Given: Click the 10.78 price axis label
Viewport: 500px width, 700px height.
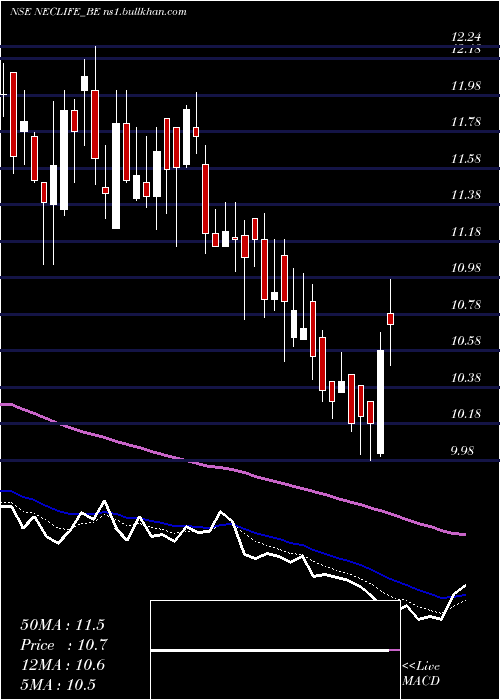Looking at the screenshot, I should click(x=466, y=305).
